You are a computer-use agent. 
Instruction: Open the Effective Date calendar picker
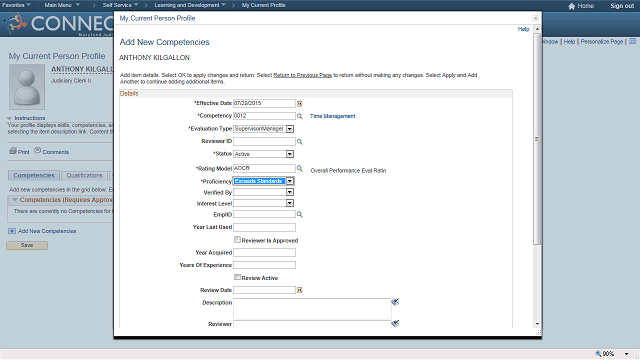(300, 104)
